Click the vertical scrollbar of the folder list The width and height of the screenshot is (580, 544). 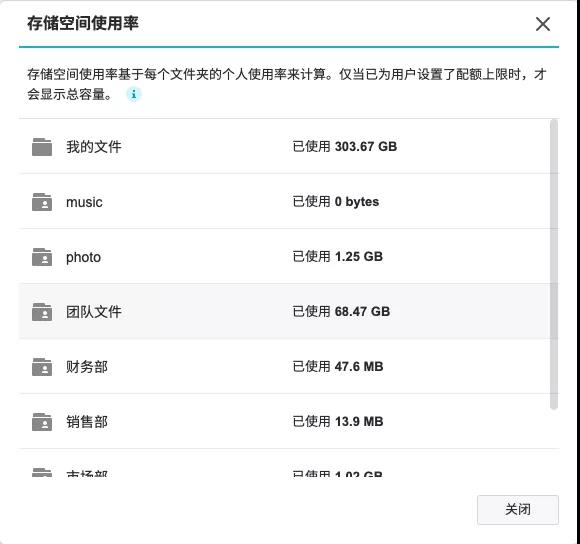554,264
